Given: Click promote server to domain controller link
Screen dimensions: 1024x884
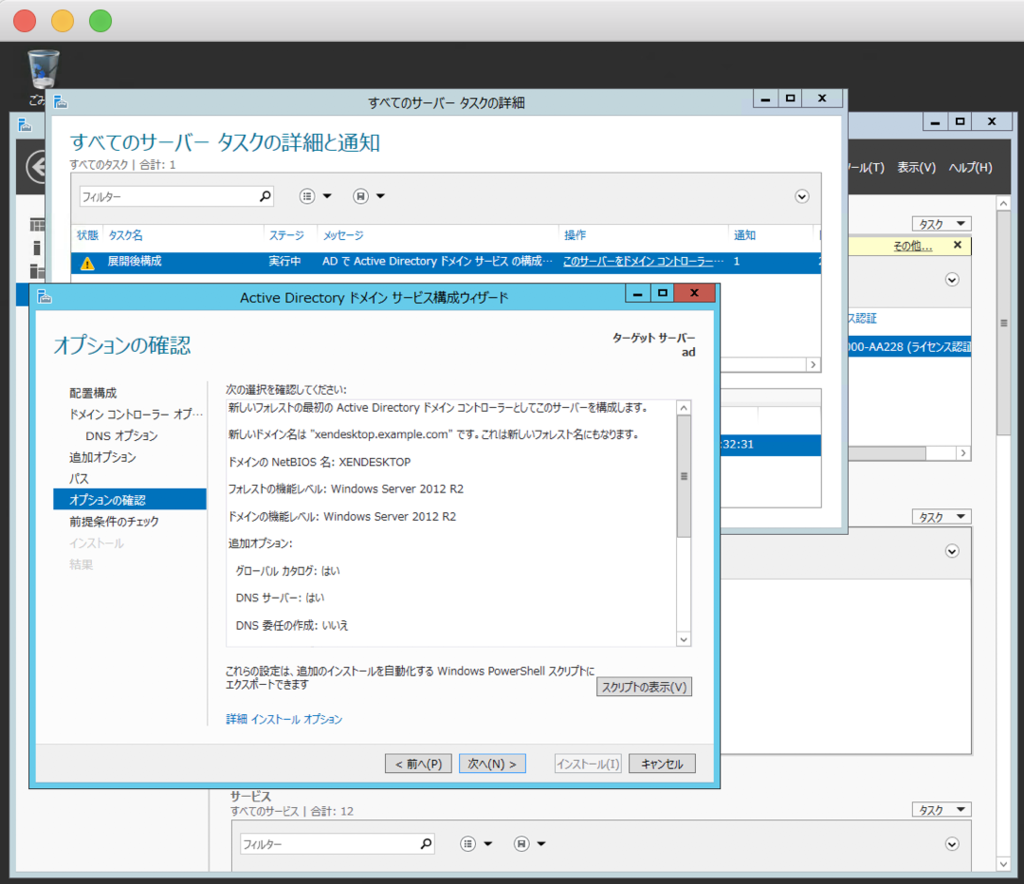Looking at the screenshot, I should tap(643, 261).
